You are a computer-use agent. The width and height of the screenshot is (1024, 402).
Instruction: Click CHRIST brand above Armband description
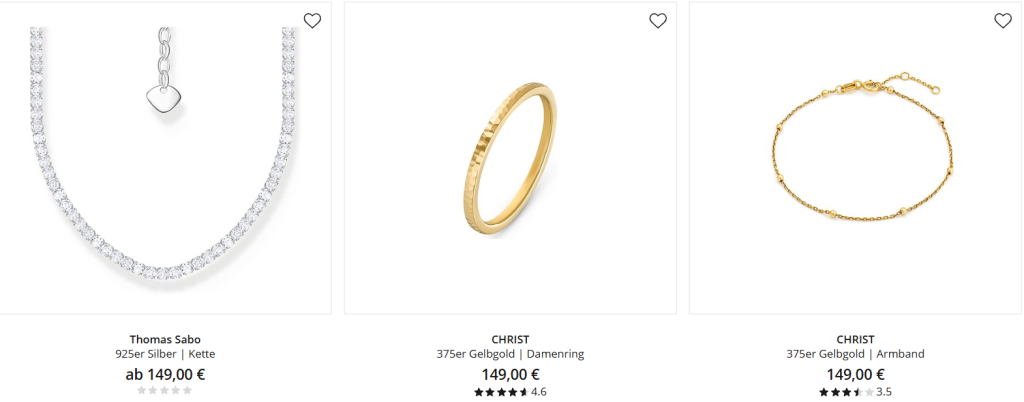[x=856, y=339]
